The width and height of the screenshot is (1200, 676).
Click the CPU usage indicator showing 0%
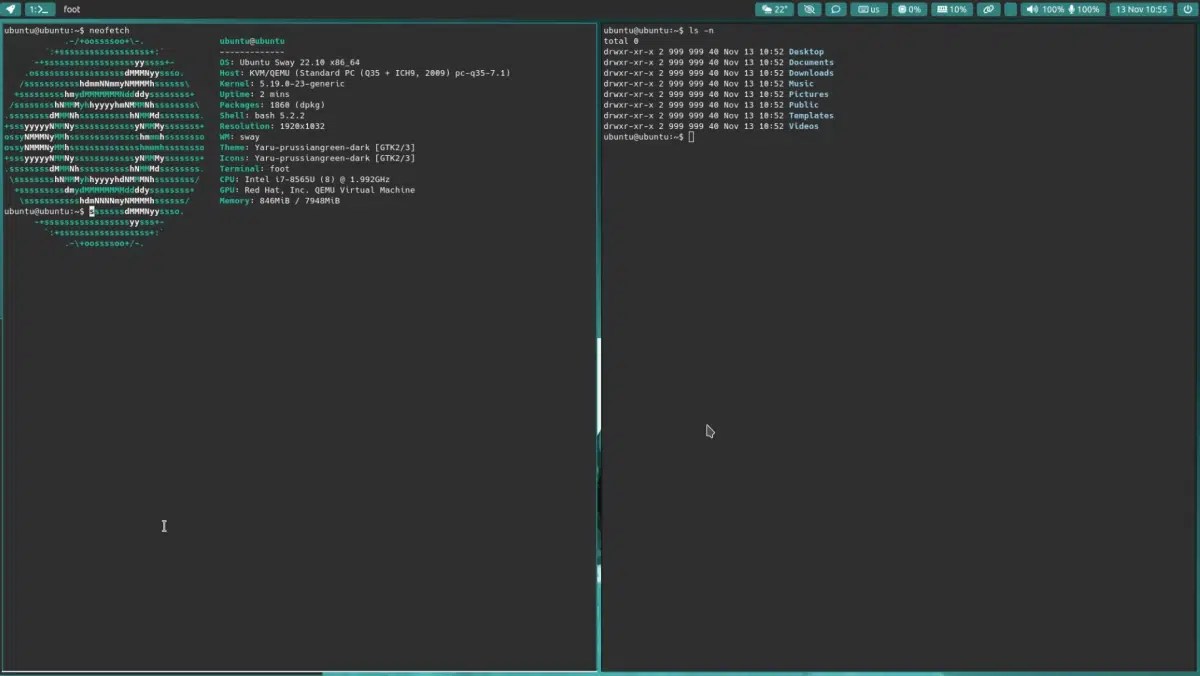pyautogui.click(x=908, y=9)
